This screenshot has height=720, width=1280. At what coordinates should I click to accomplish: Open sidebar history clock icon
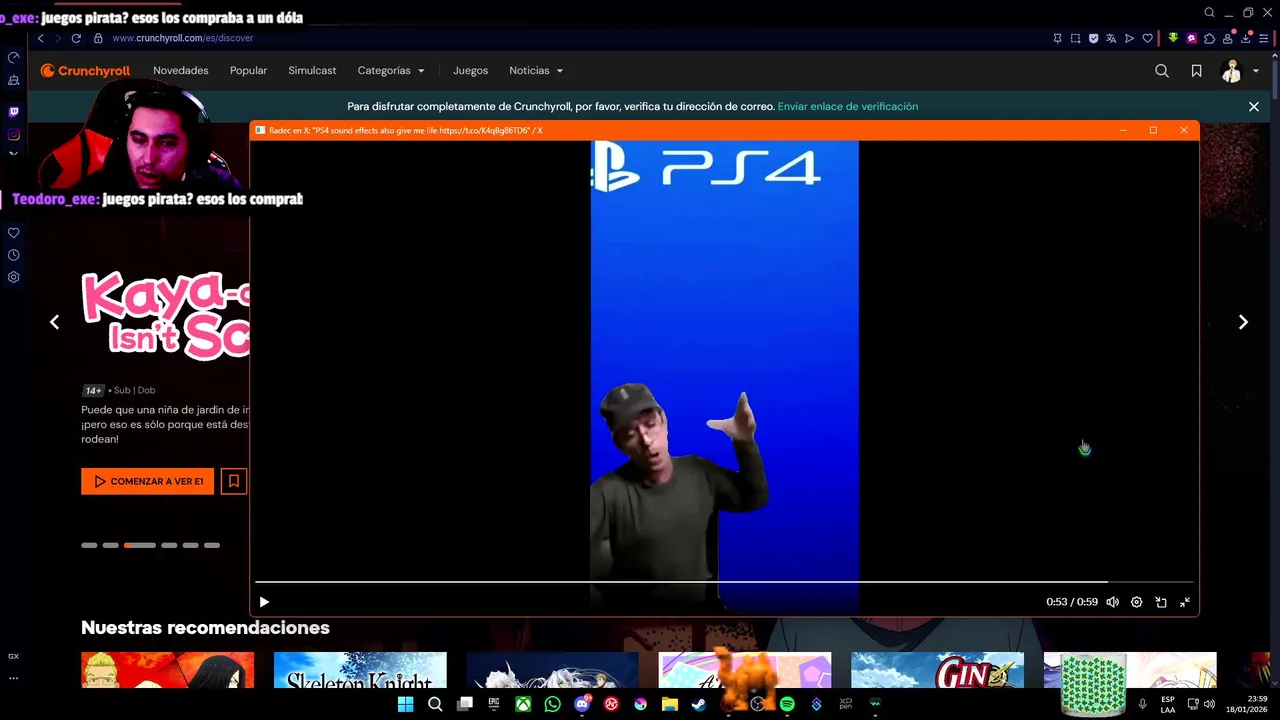[x=13, y=255]
